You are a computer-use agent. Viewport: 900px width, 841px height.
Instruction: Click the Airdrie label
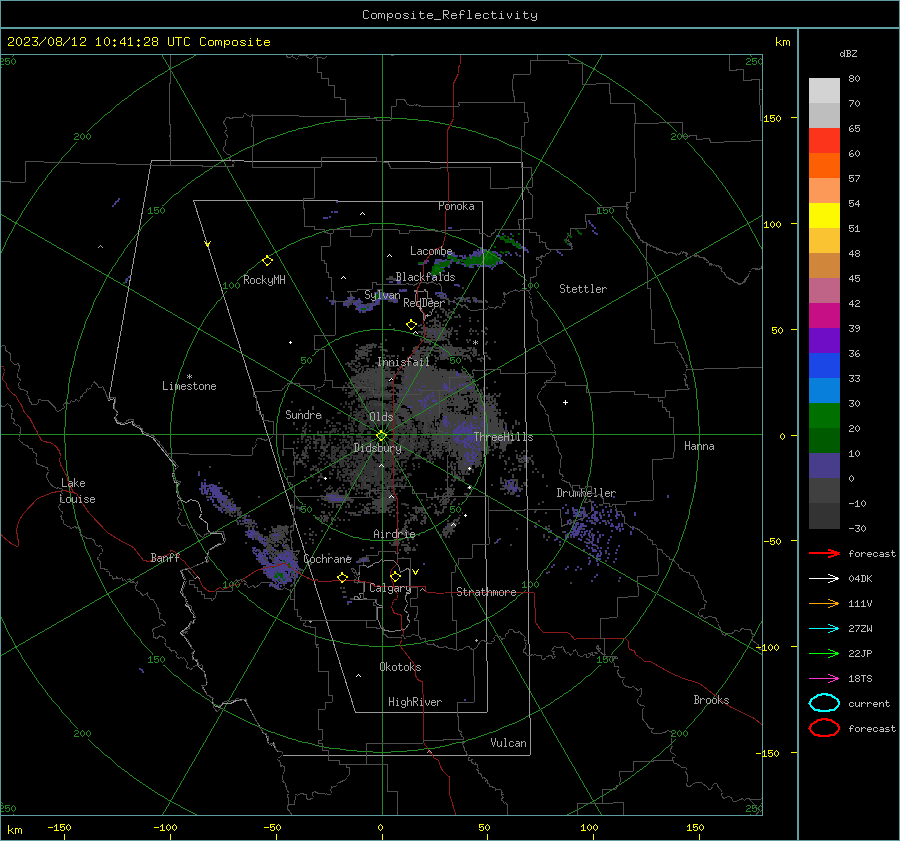pos(394,534)
